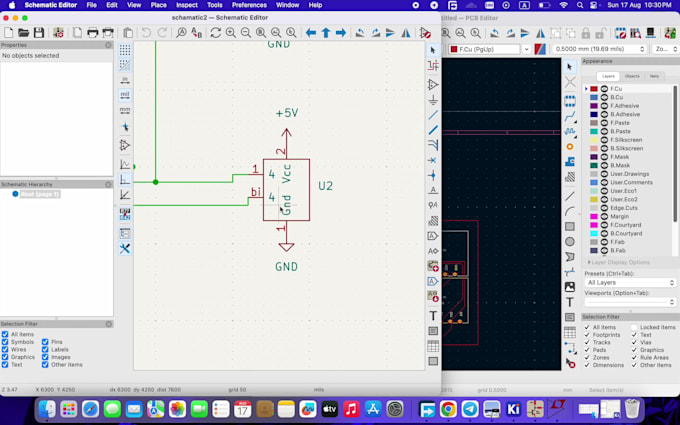Open the Tools menu
Image resolution: width=680 pixels, height=425 pixels.
215,5
